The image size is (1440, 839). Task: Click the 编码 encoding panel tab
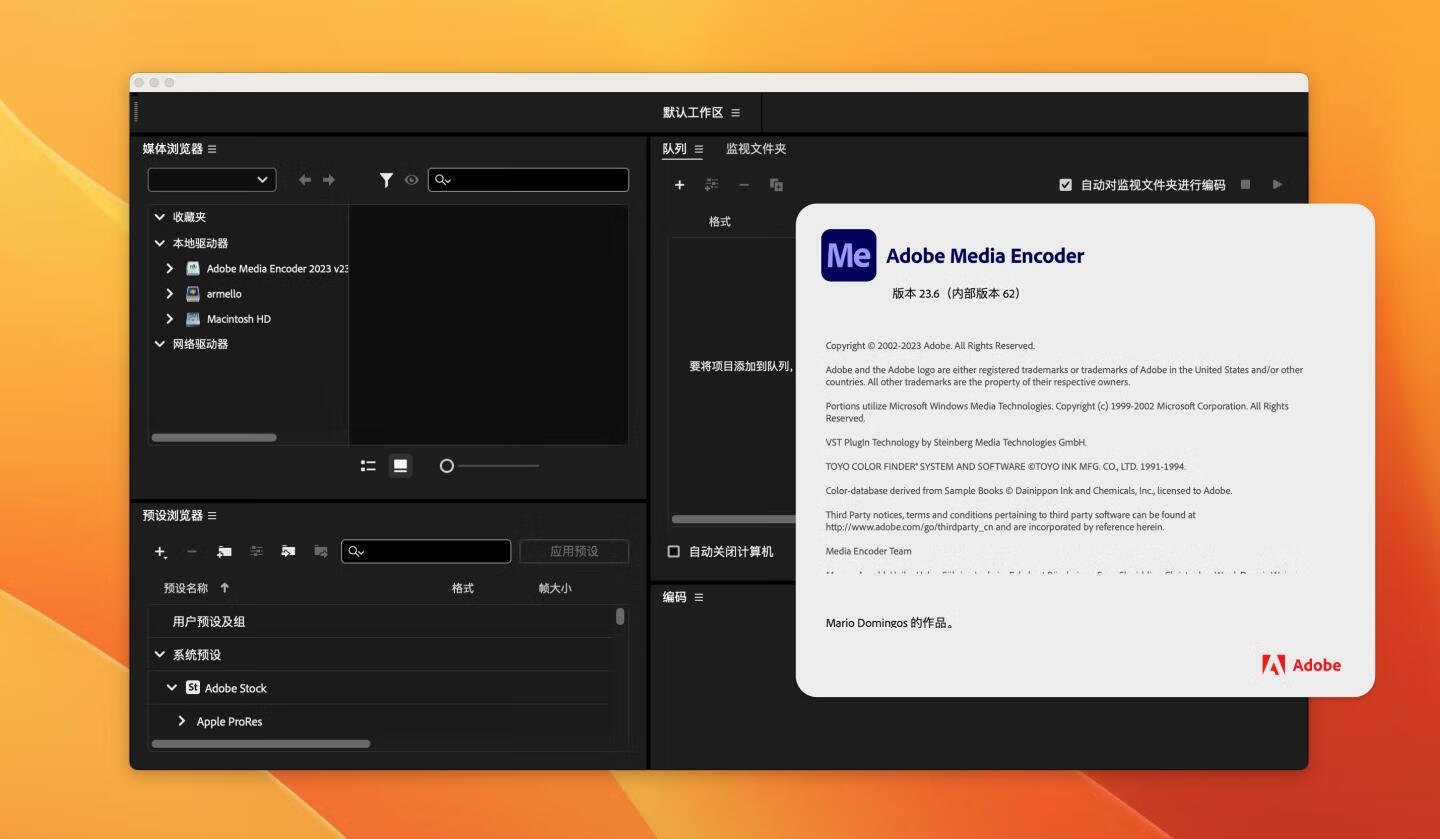pyautogui.click(x=675, y=597)
